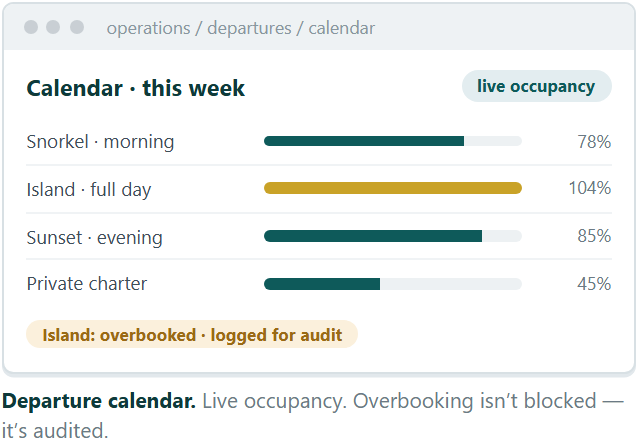Click the 45% occupancy value
This screenshot has height=448, width=636.
click(x=594, y=284)
